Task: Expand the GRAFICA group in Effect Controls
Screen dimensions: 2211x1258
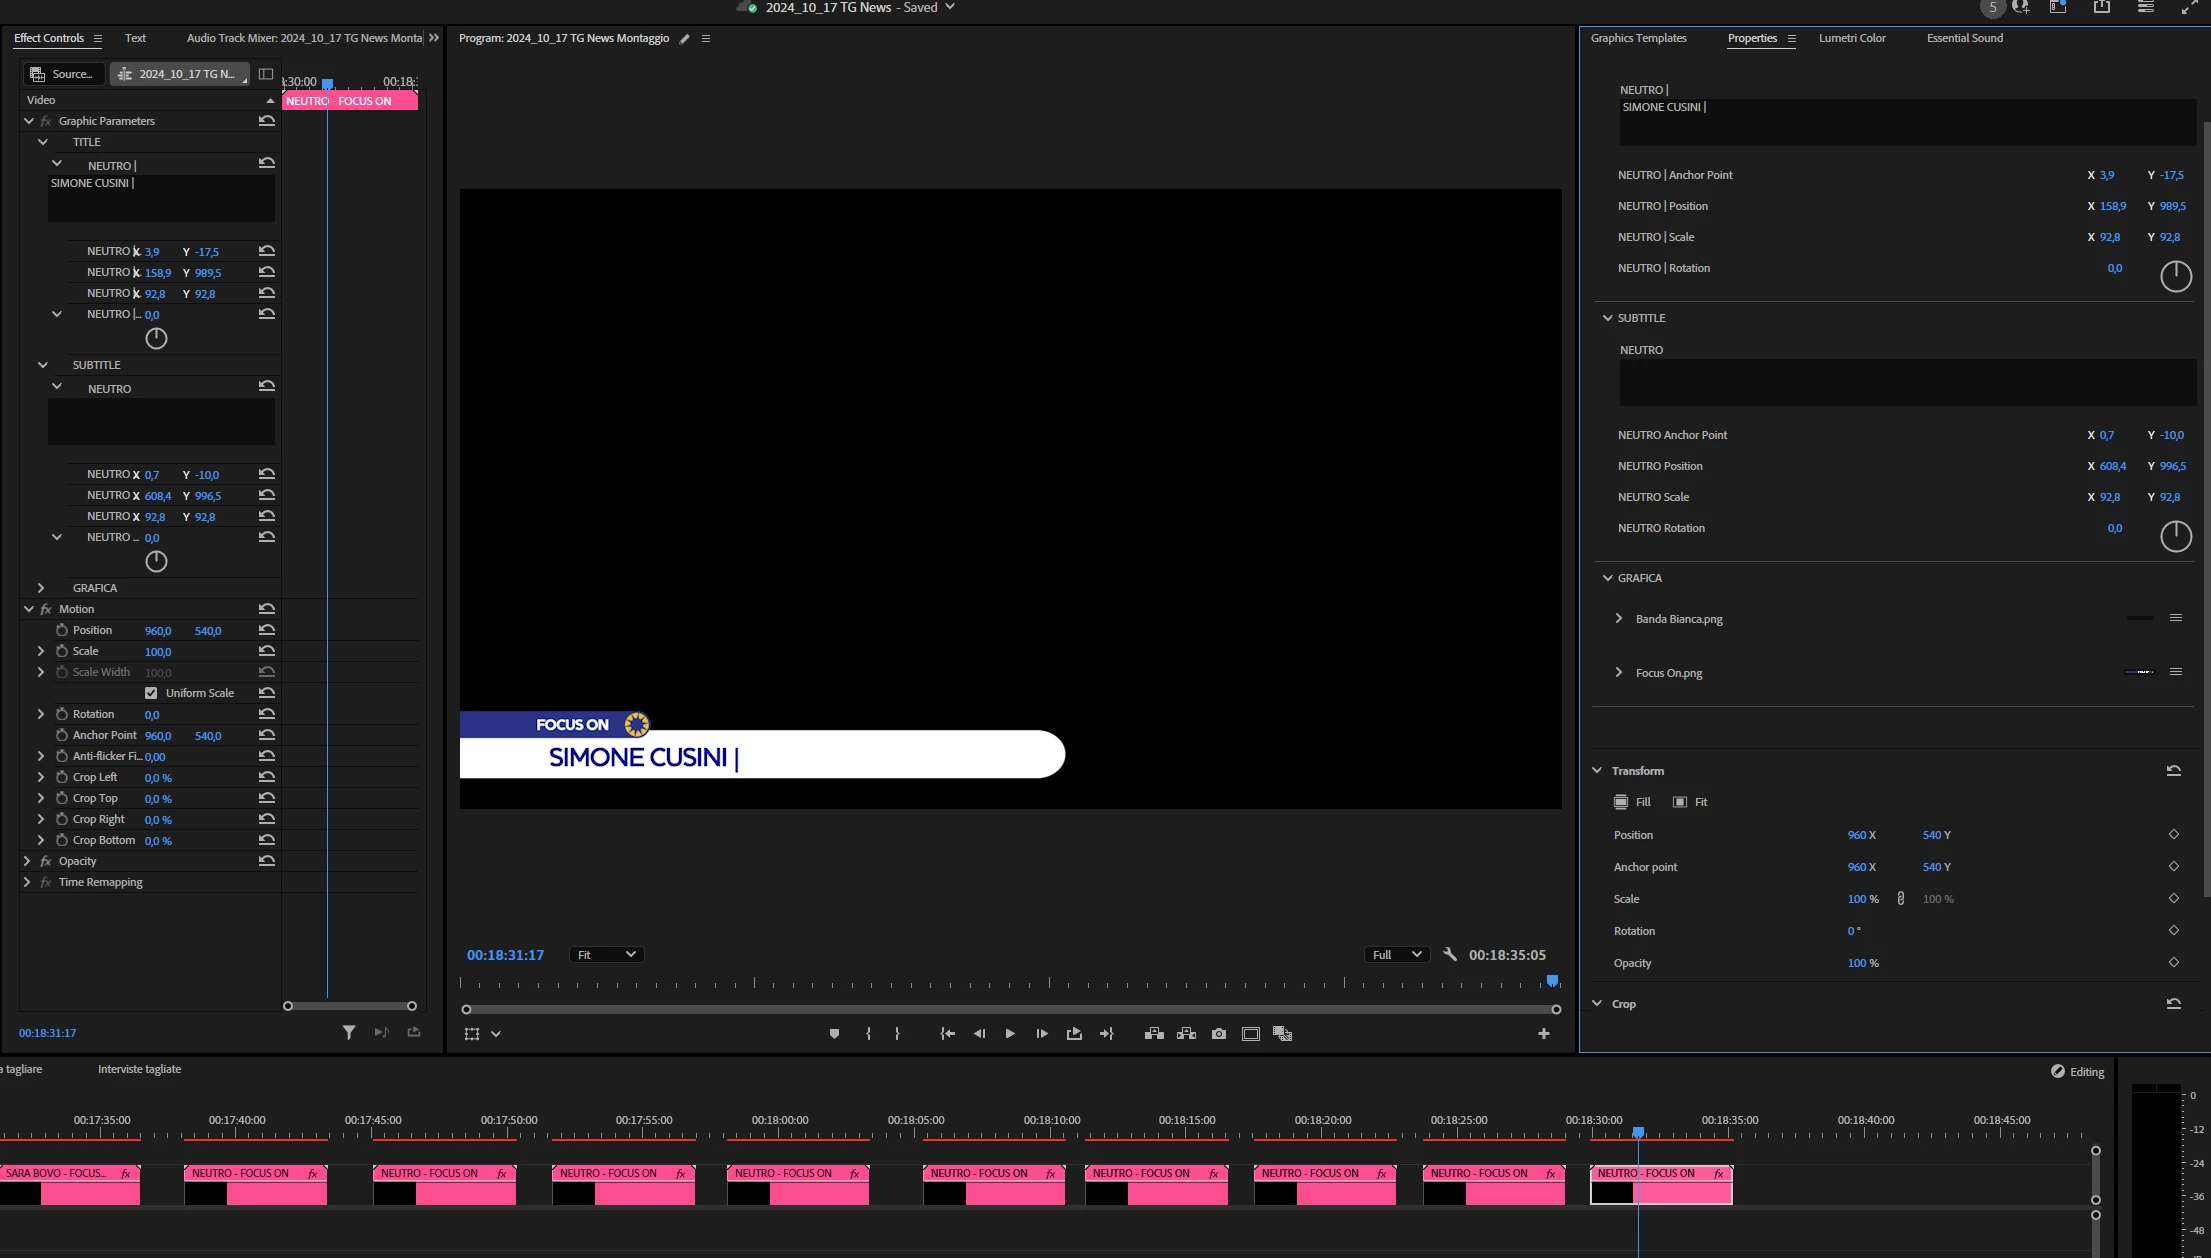Action: (x=41, y=588)
